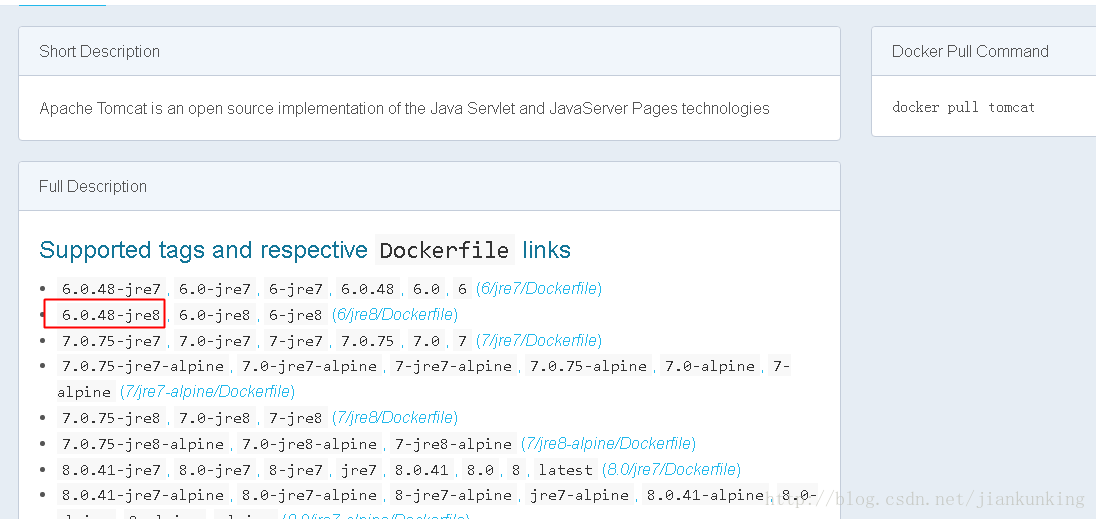Select the 7.0.75-alpine tag
The height and width of the screenshot is (519, 1096).
click(589, 366)
